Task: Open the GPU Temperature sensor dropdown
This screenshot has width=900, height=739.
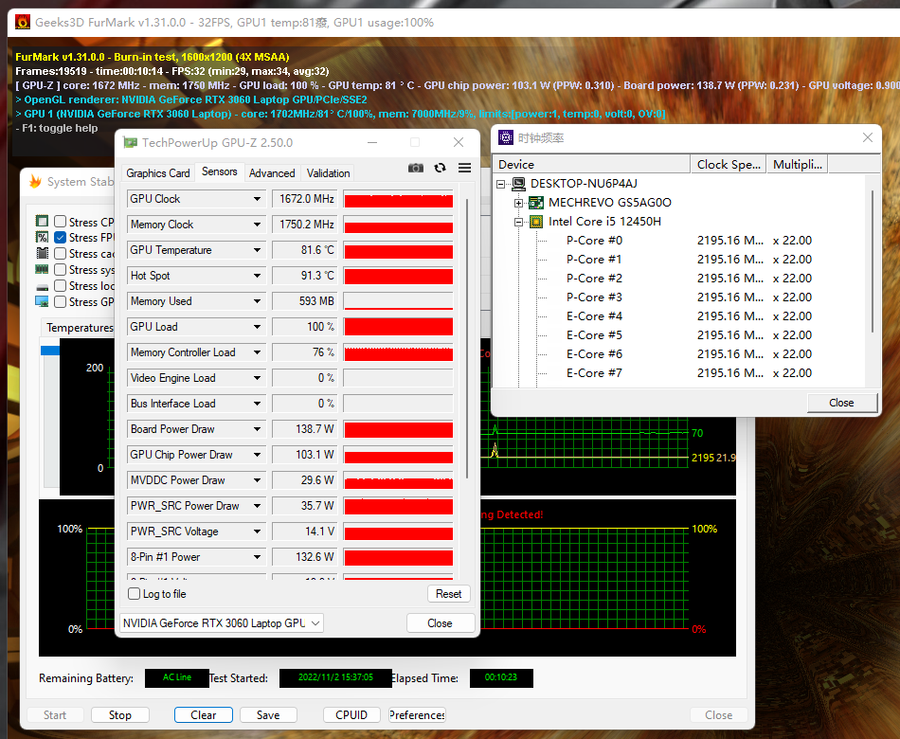Action: [257, 250]
